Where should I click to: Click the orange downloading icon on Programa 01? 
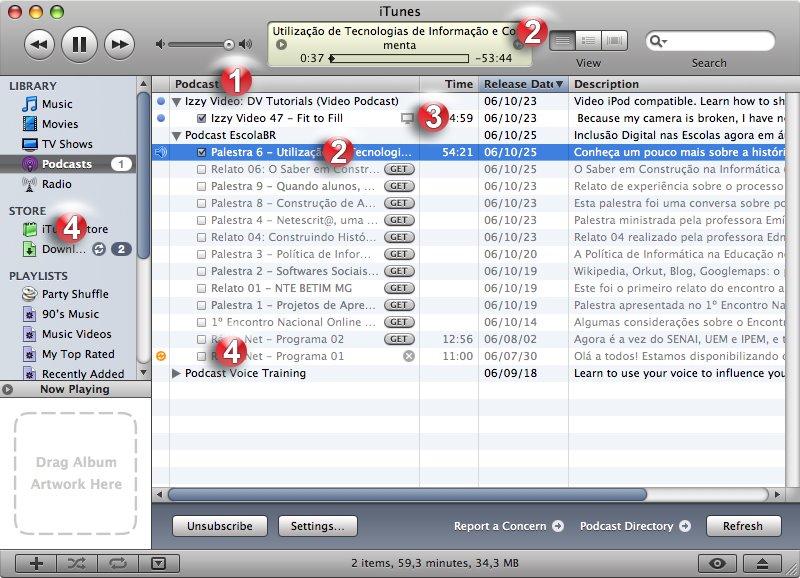161,356
